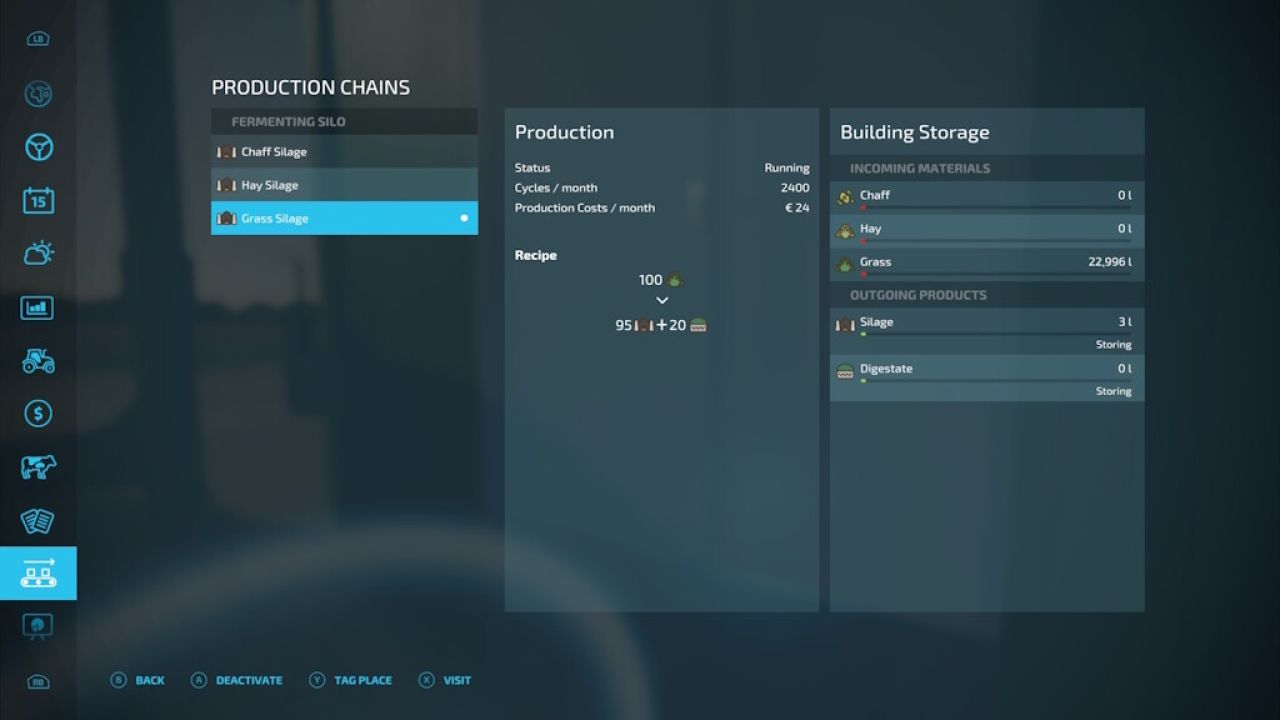
Task: Click the 'Production Chains' page title
Action: click(x=311, y=88)
